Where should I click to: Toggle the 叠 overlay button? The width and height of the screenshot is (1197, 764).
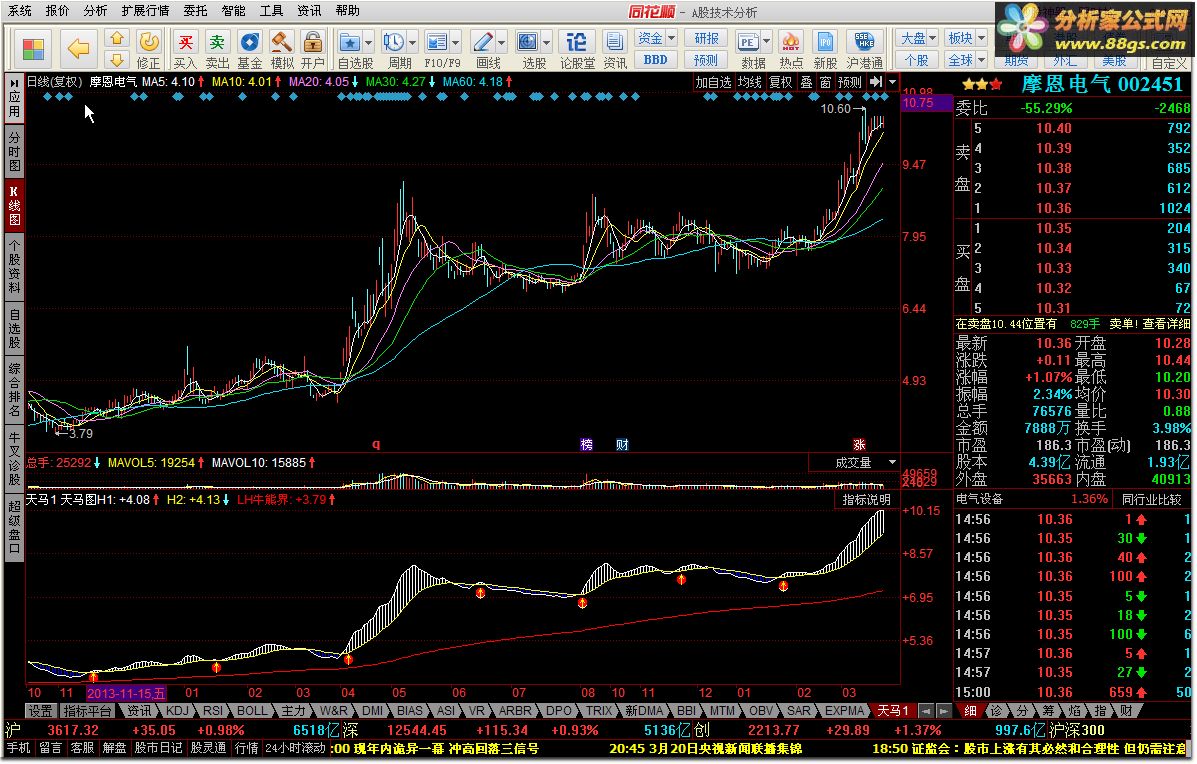[806, 82]
